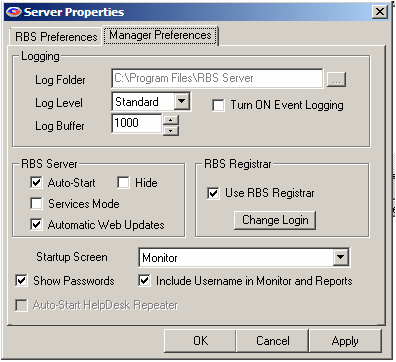Click the Log Buffer label

pyautogui.click(x=60, y=126)
